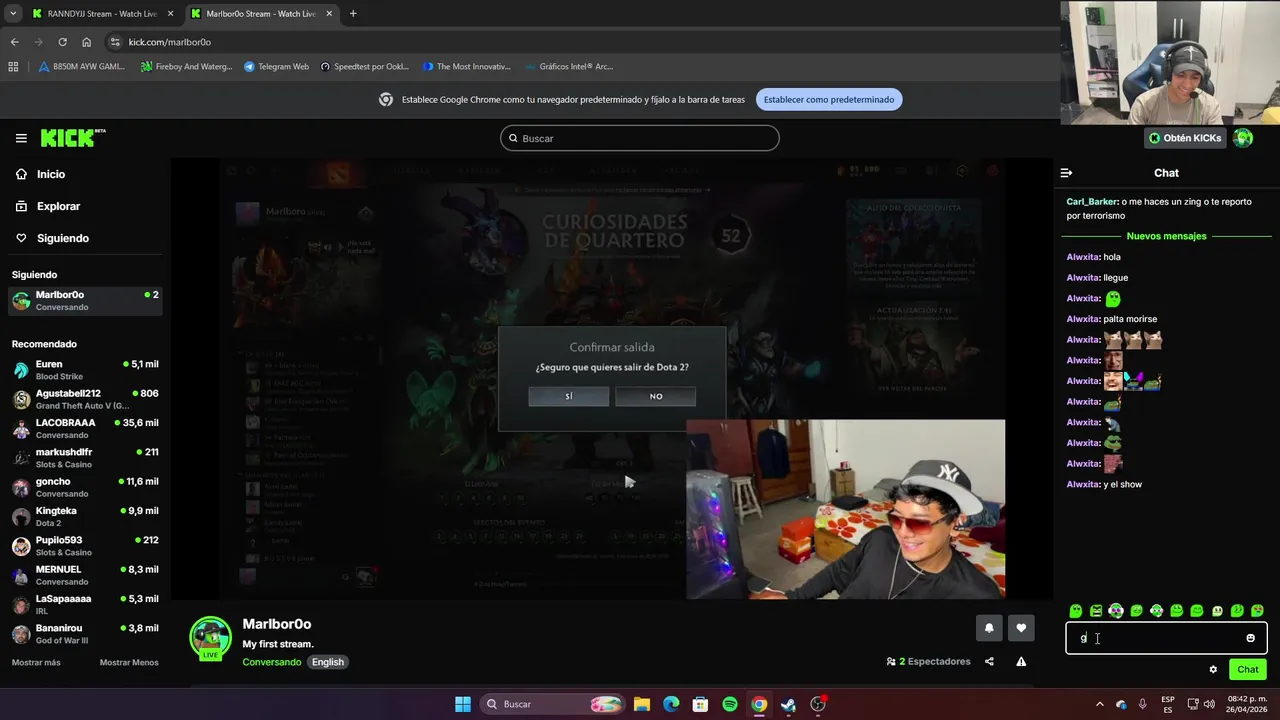Open the hamburger sidebar menu
This screenshot has width=1280, height=720.
[21, 138]
